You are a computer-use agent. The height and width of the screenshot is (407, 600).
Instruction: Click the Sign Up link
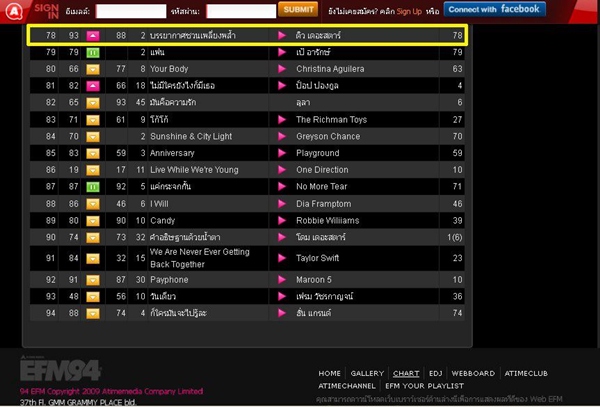409,11
